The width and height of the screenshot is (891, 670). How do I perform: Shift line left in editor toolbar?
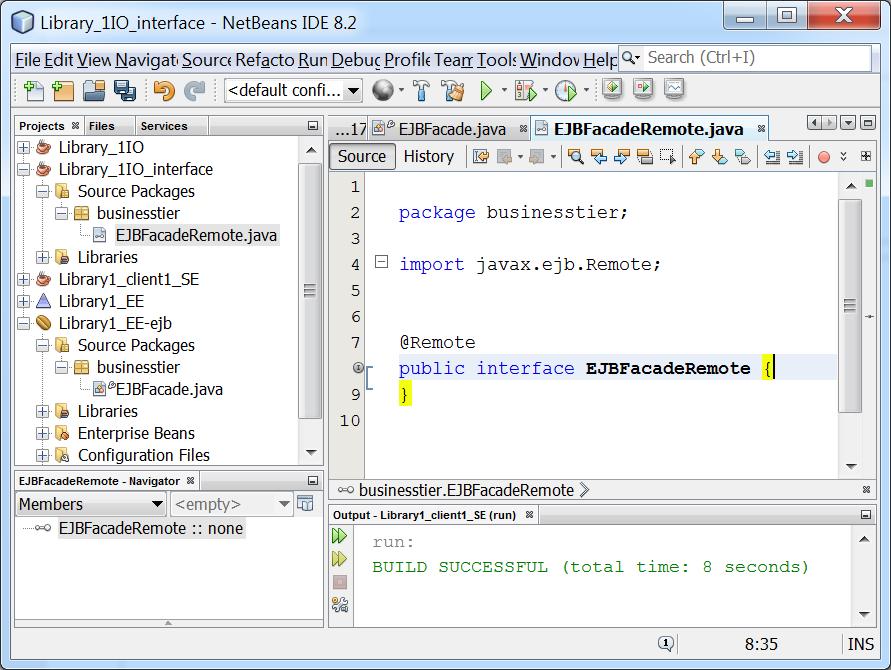(x=771, y=156)
